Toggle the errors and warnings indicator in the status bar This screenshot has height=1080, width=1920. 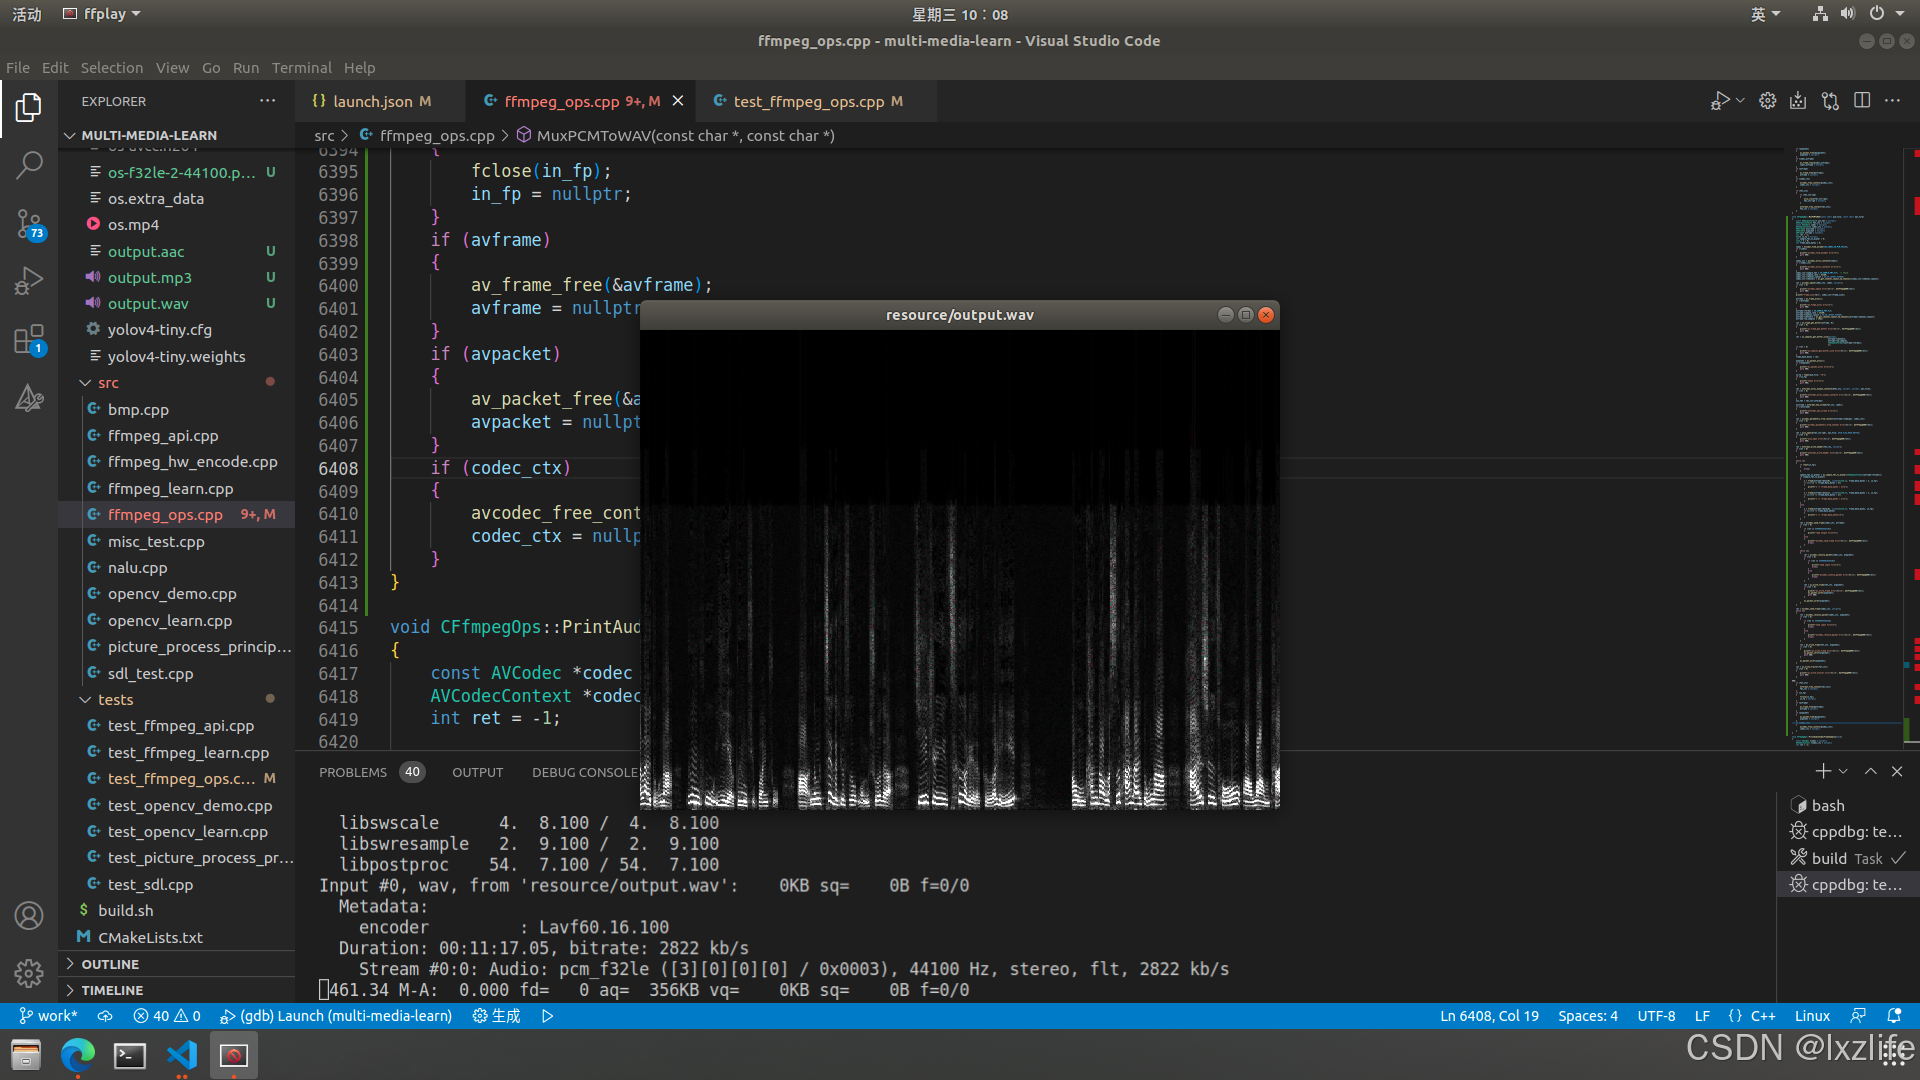pos(166,1016)
